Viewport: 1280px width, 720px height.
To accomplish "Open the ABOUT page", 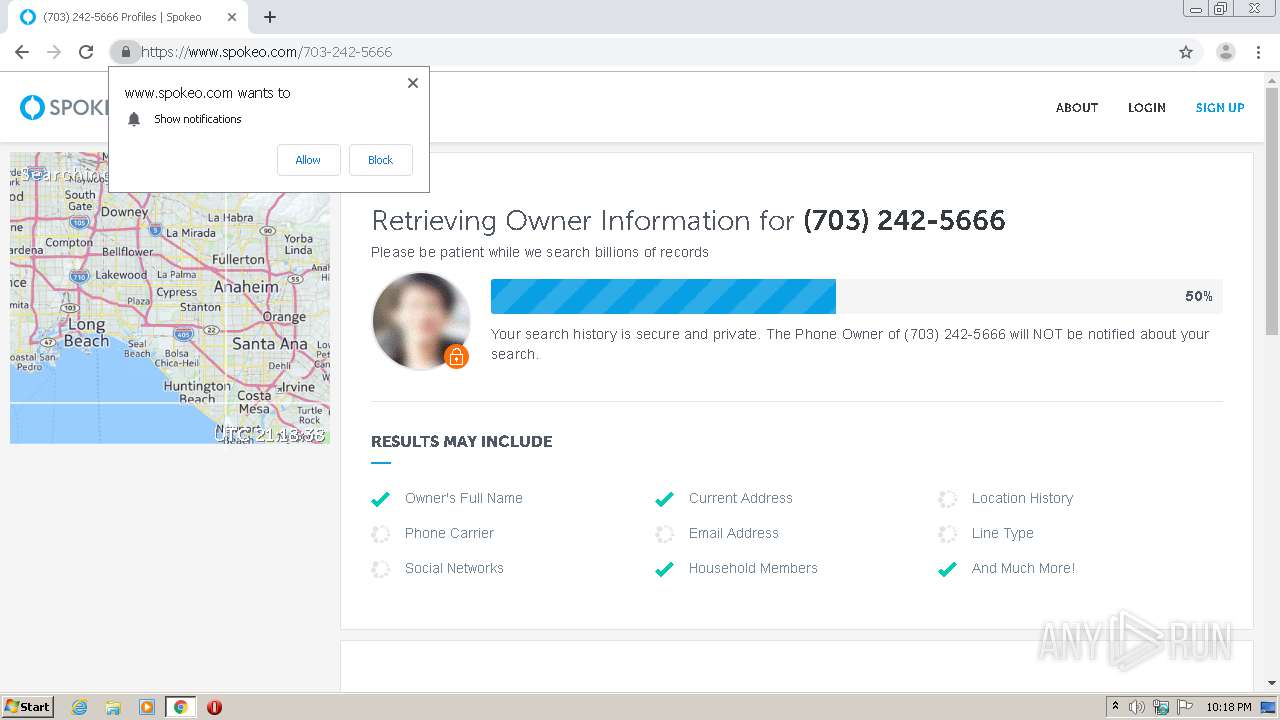I will [x=1077, y=108].
